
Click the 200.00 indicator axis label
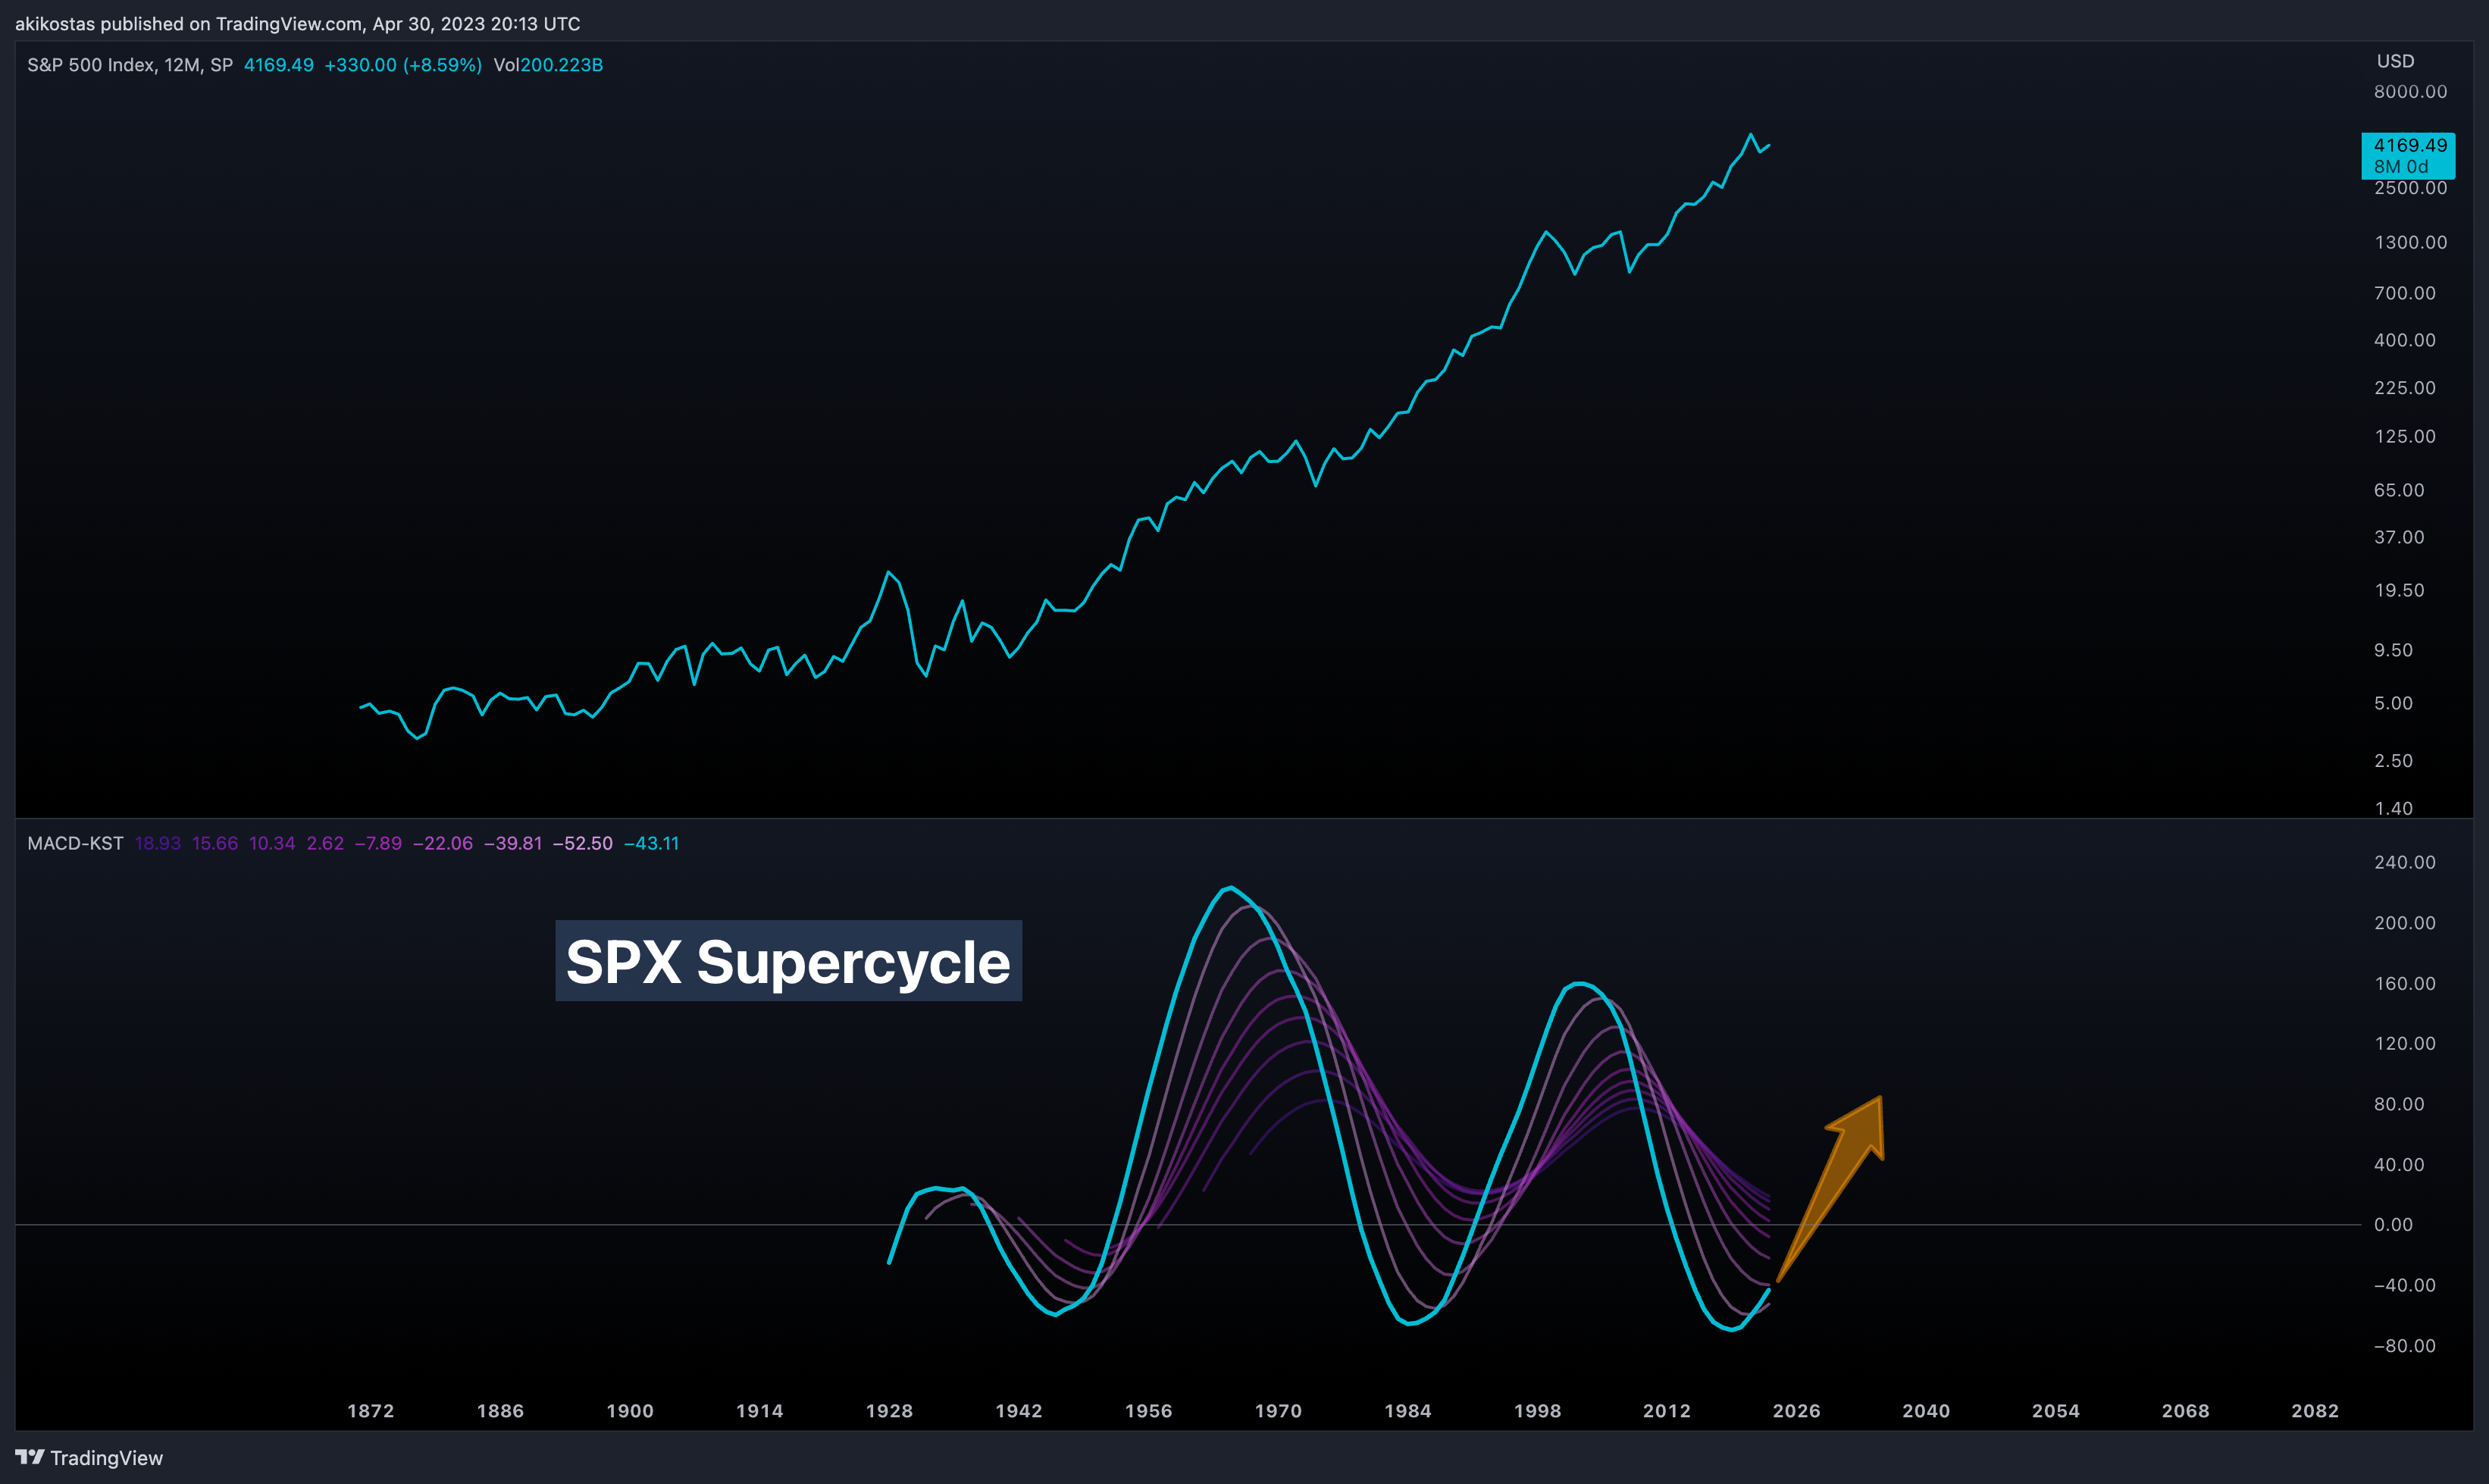(2405, 923)
